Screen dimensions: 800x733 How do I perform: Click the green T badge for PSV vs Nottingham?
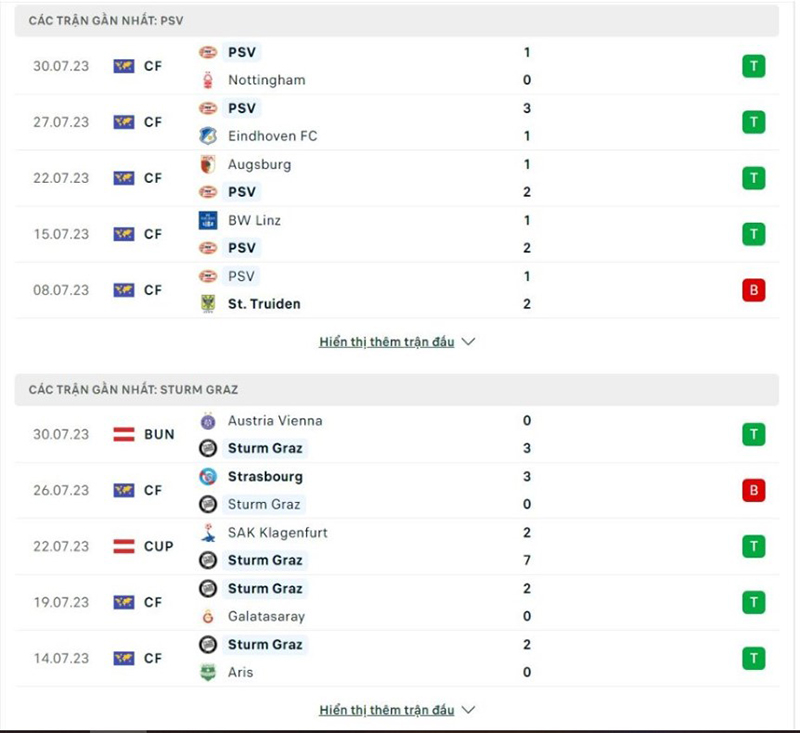pyautogui.click(x=753, y=65)
